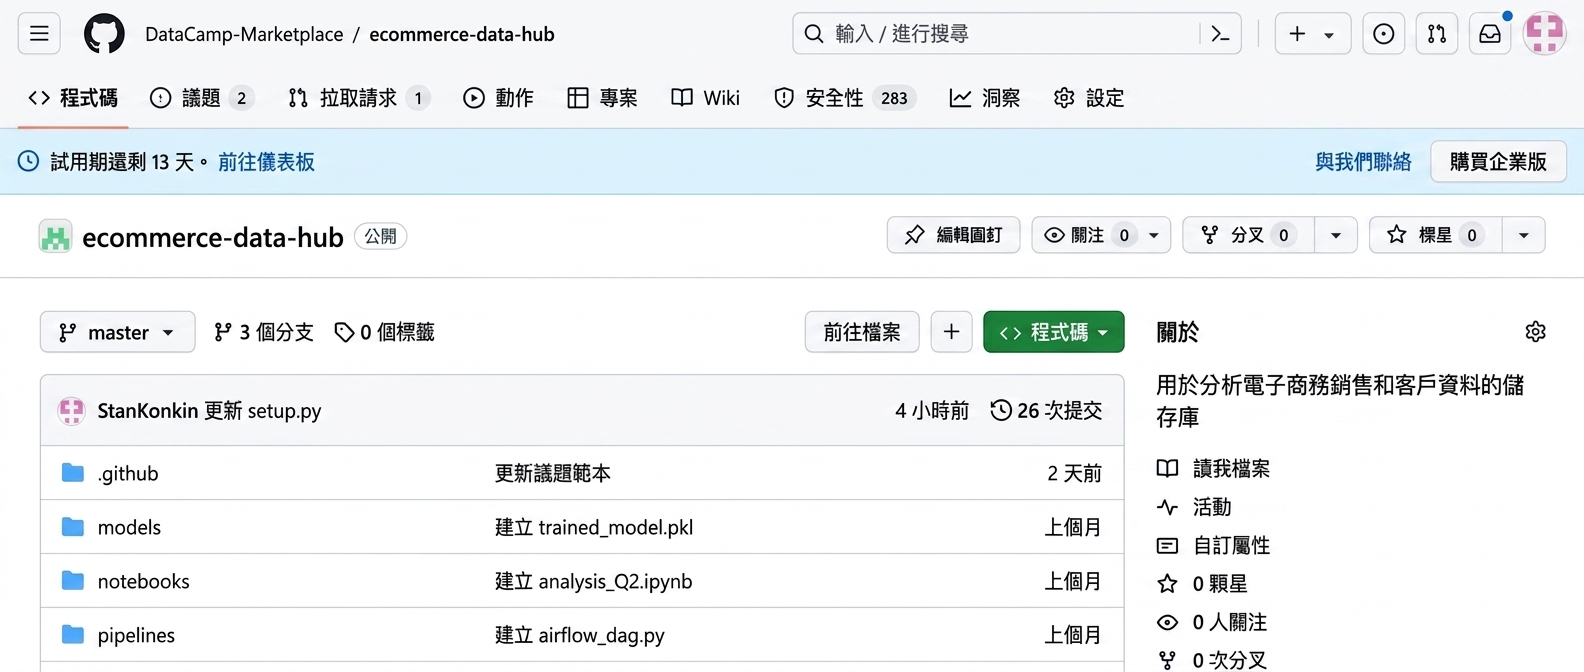Screen dimensions: 1584x672
Task: Click the 前往檔案 button
Action: (862, 332)
